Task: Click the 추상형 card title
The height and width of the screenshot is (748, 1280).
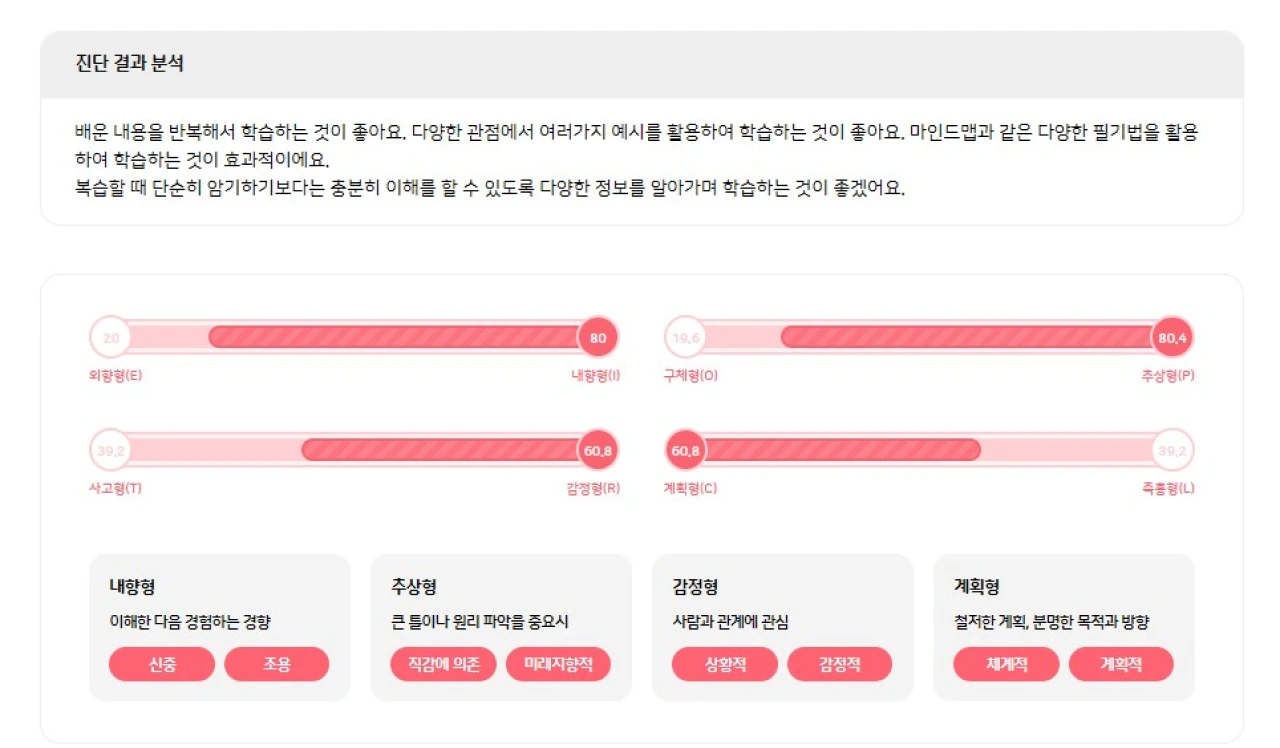Action: pyautogui.click(x=414, y=587)
